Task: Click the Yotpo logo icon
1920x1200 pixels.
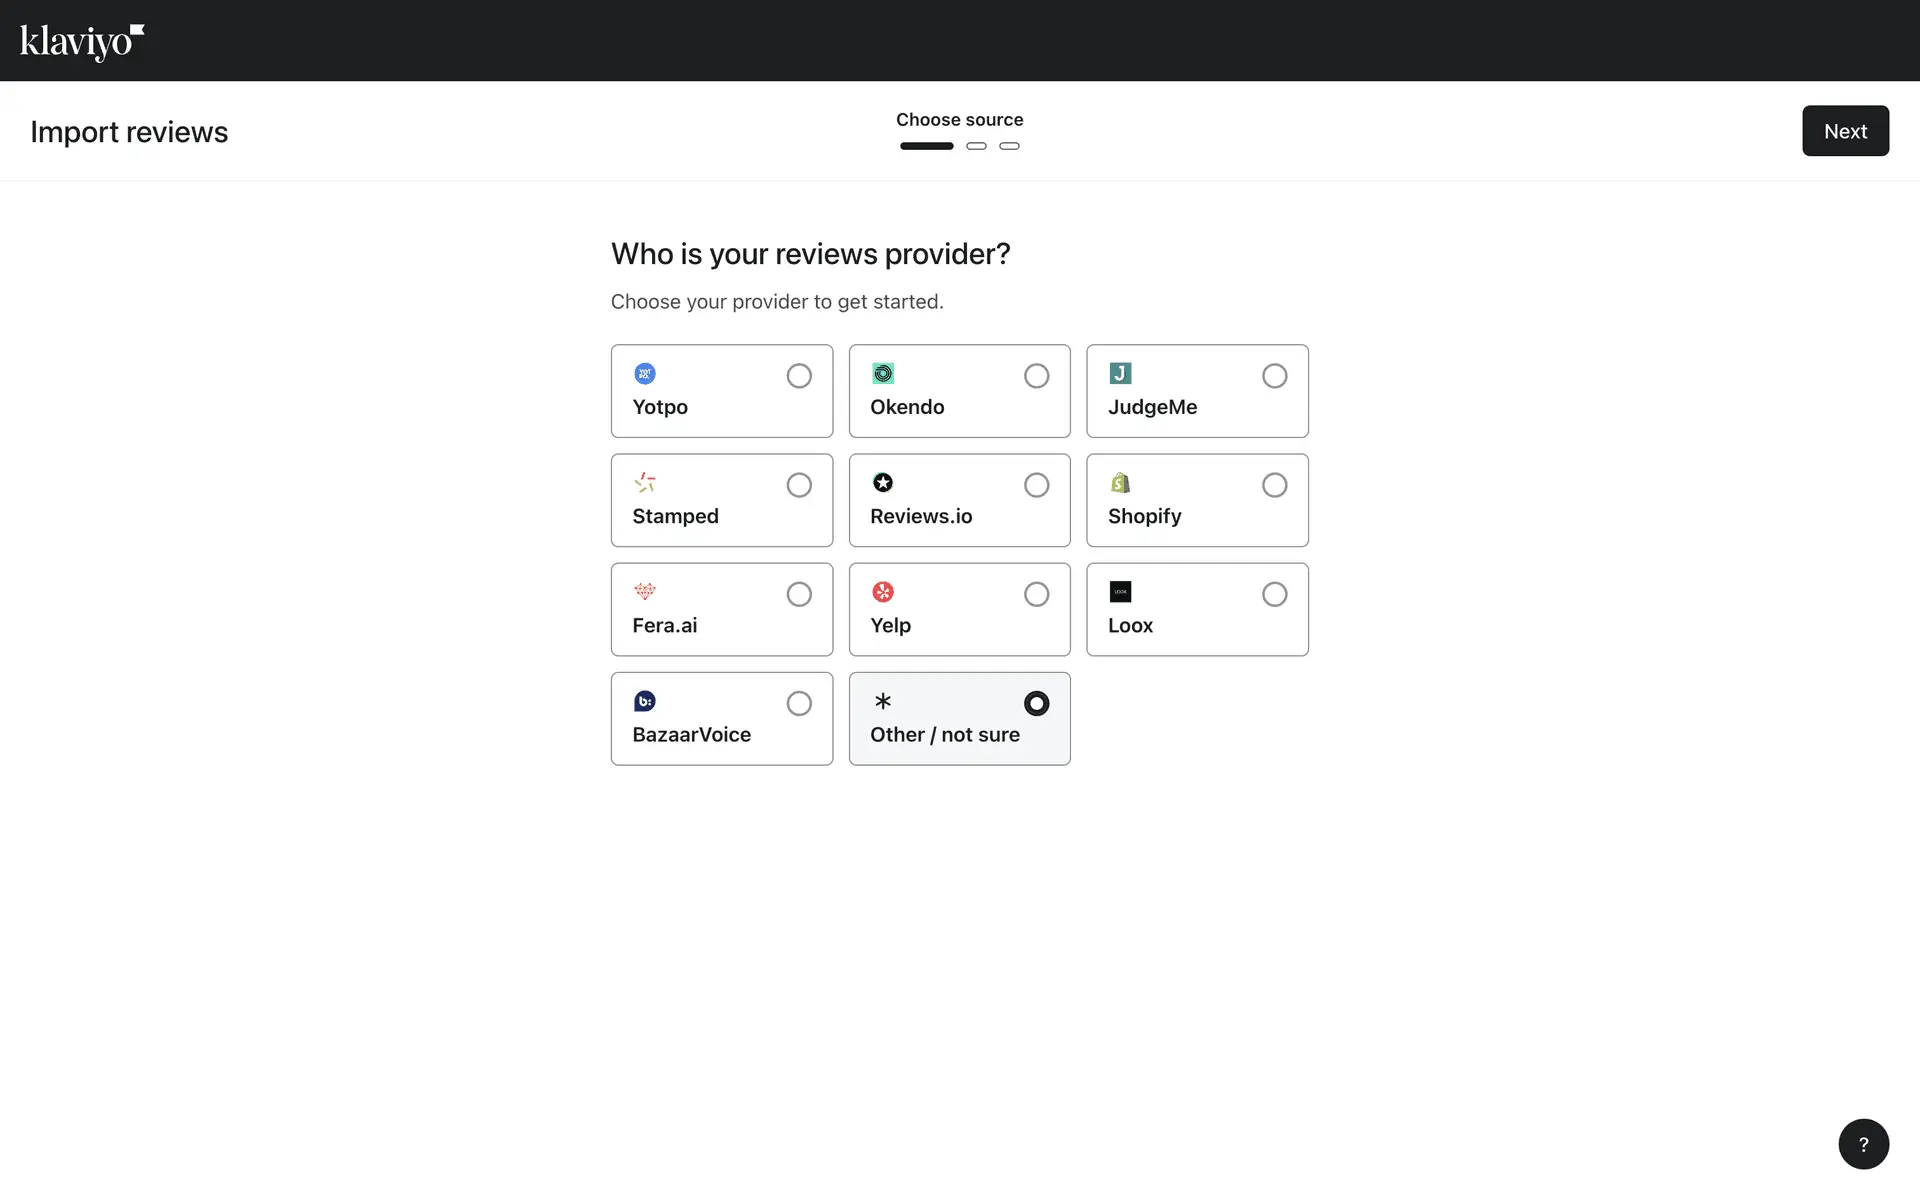Action: (645, 374)
